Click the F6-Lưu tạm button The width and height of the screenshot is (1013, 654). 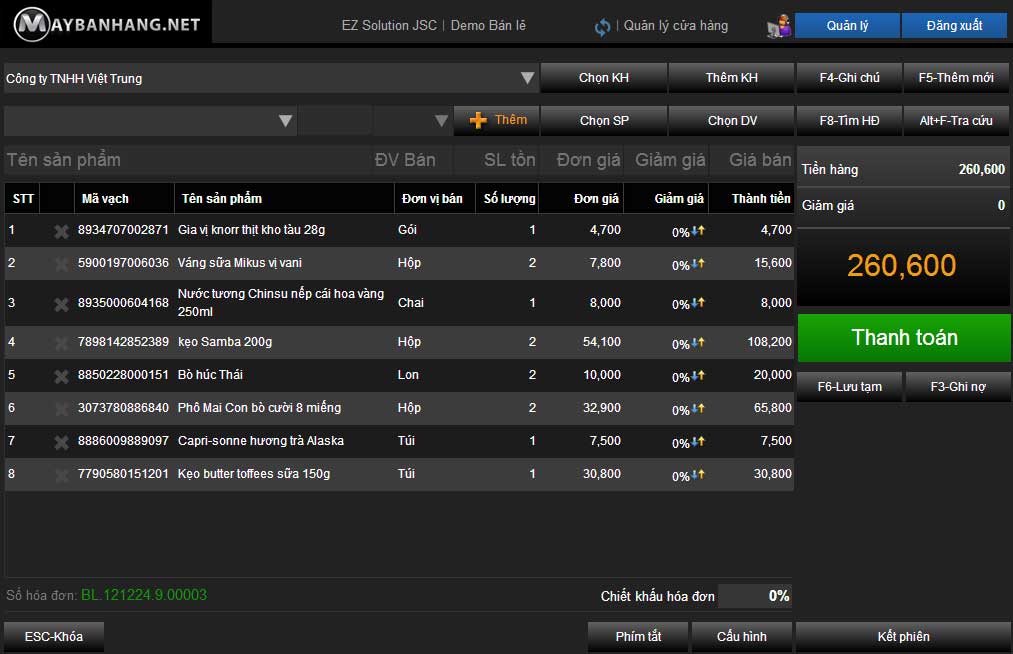tap(849, 386)
